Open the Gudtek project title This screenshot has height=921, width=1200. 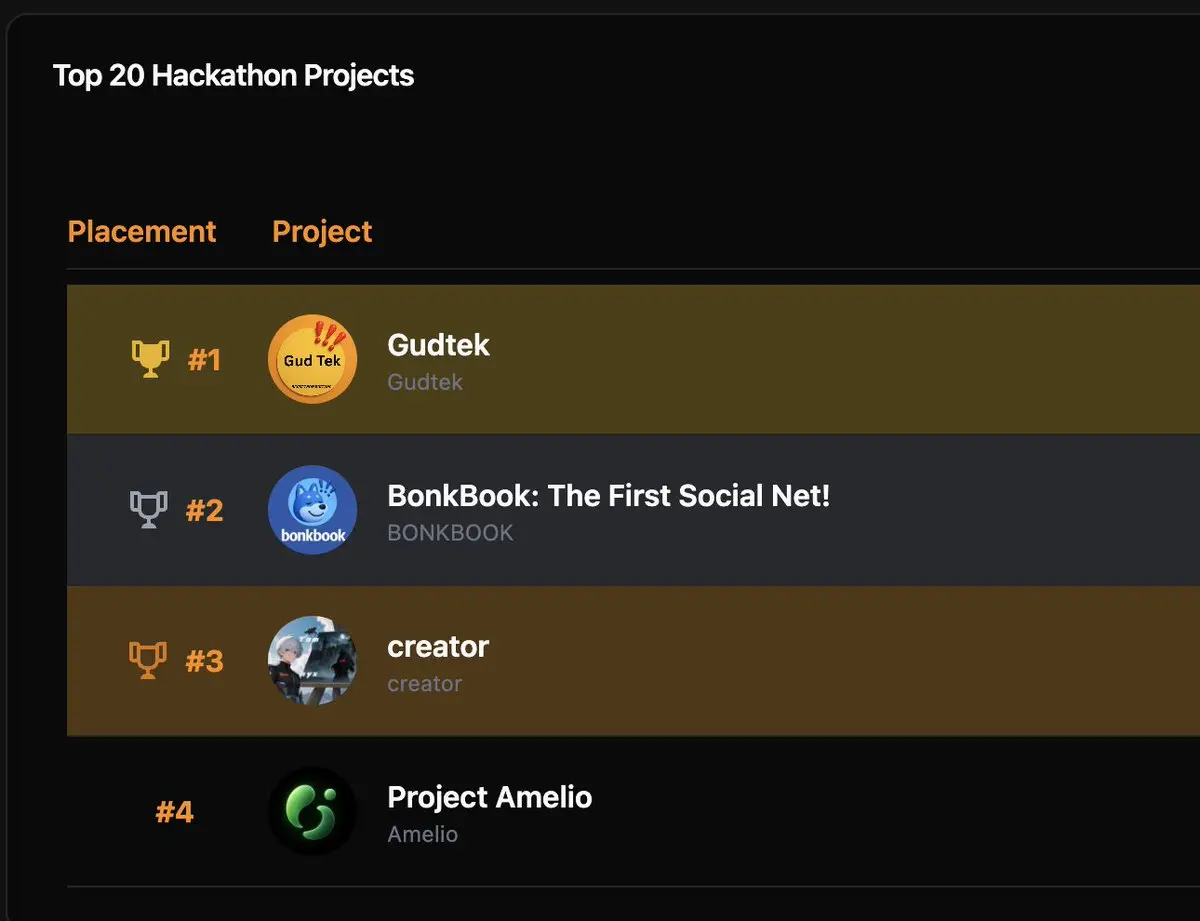[x=438, y=345]
